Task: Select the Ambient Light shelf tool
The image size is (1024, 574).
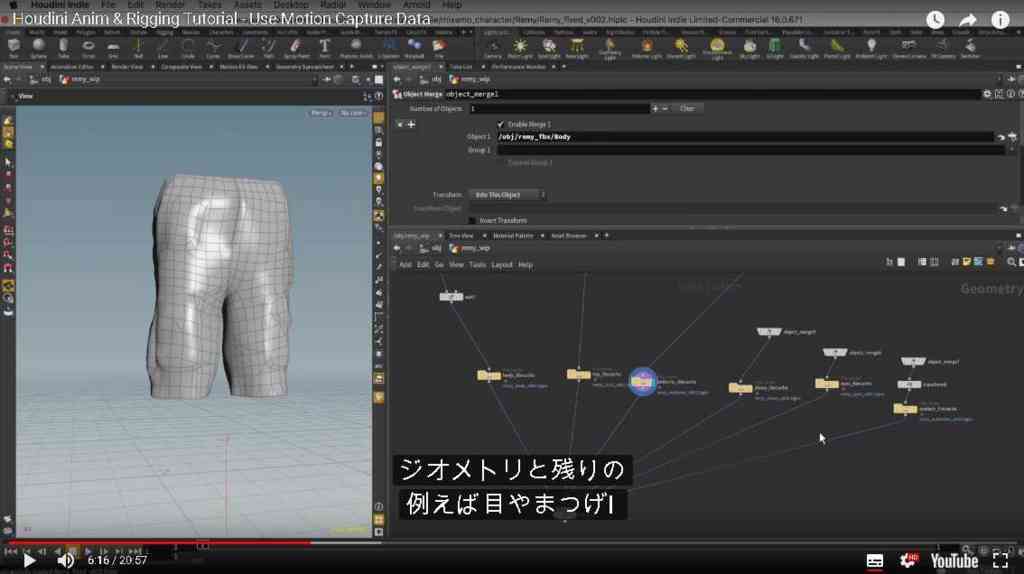Action: tap(871, 48)
